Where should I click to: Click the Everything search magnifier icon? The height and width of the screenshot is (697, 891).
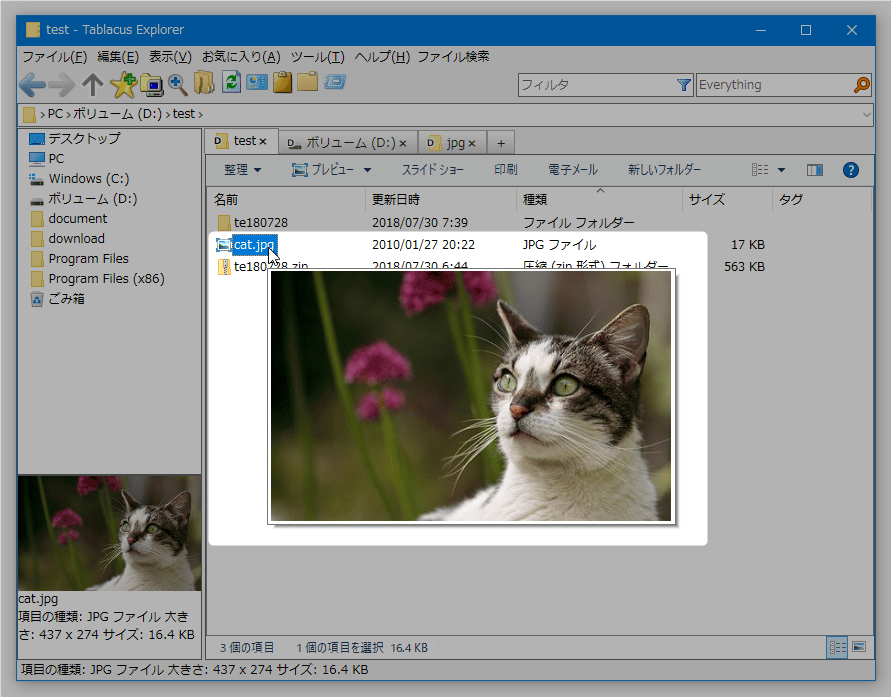(x=861, y=85)
